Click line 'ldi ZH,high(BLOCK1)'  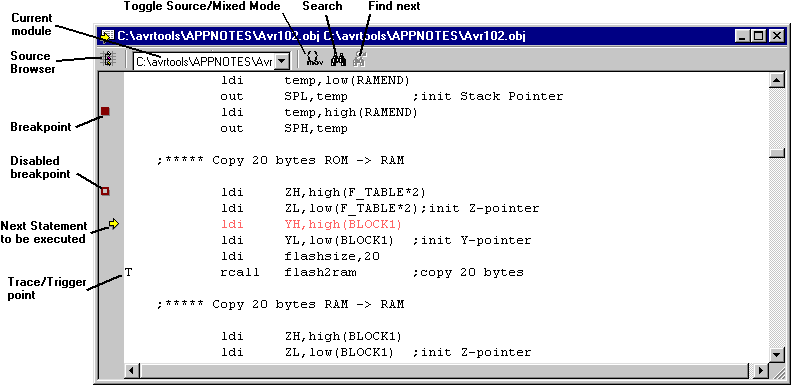point(311,337)
